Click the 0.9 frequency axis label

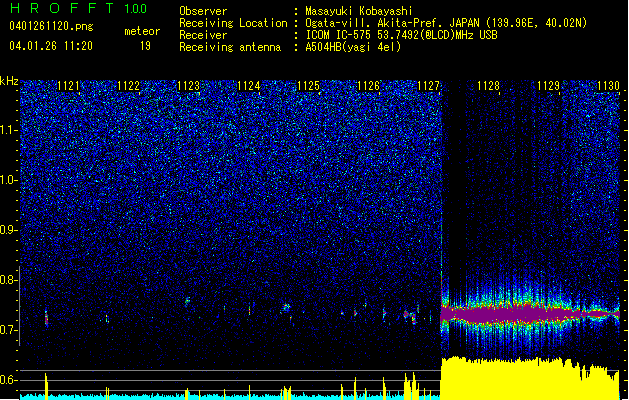[x=9, y=230]
